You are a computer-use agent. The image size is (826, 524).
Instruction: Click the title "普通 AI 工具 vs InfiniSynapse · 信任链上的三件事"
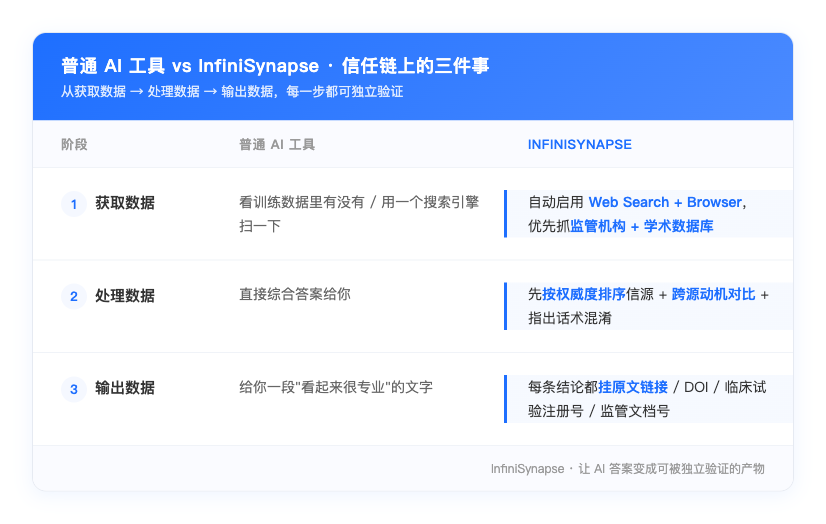click(x=275, y=66)
